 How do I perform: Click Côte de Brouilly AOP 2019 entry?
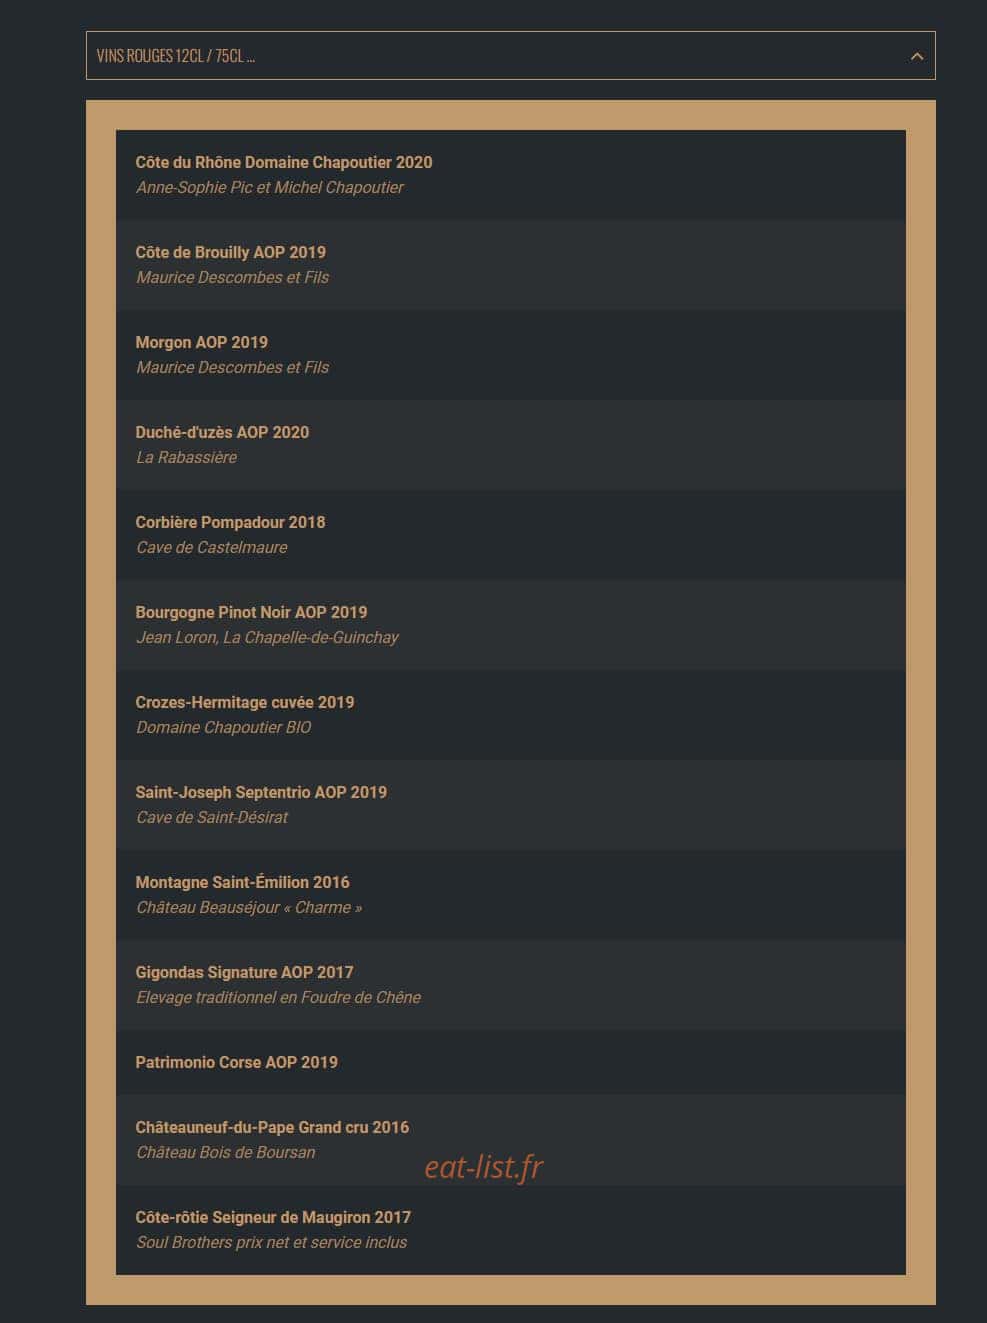510,265
